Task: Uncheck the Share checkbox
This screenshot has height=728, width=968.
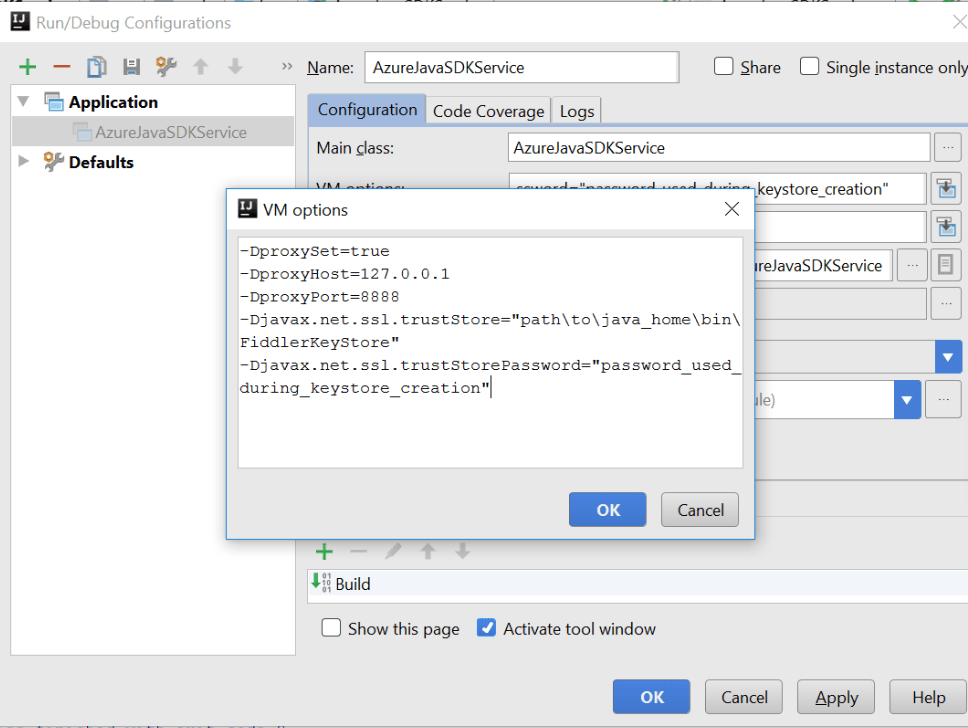Action: [x=723, y=67]
